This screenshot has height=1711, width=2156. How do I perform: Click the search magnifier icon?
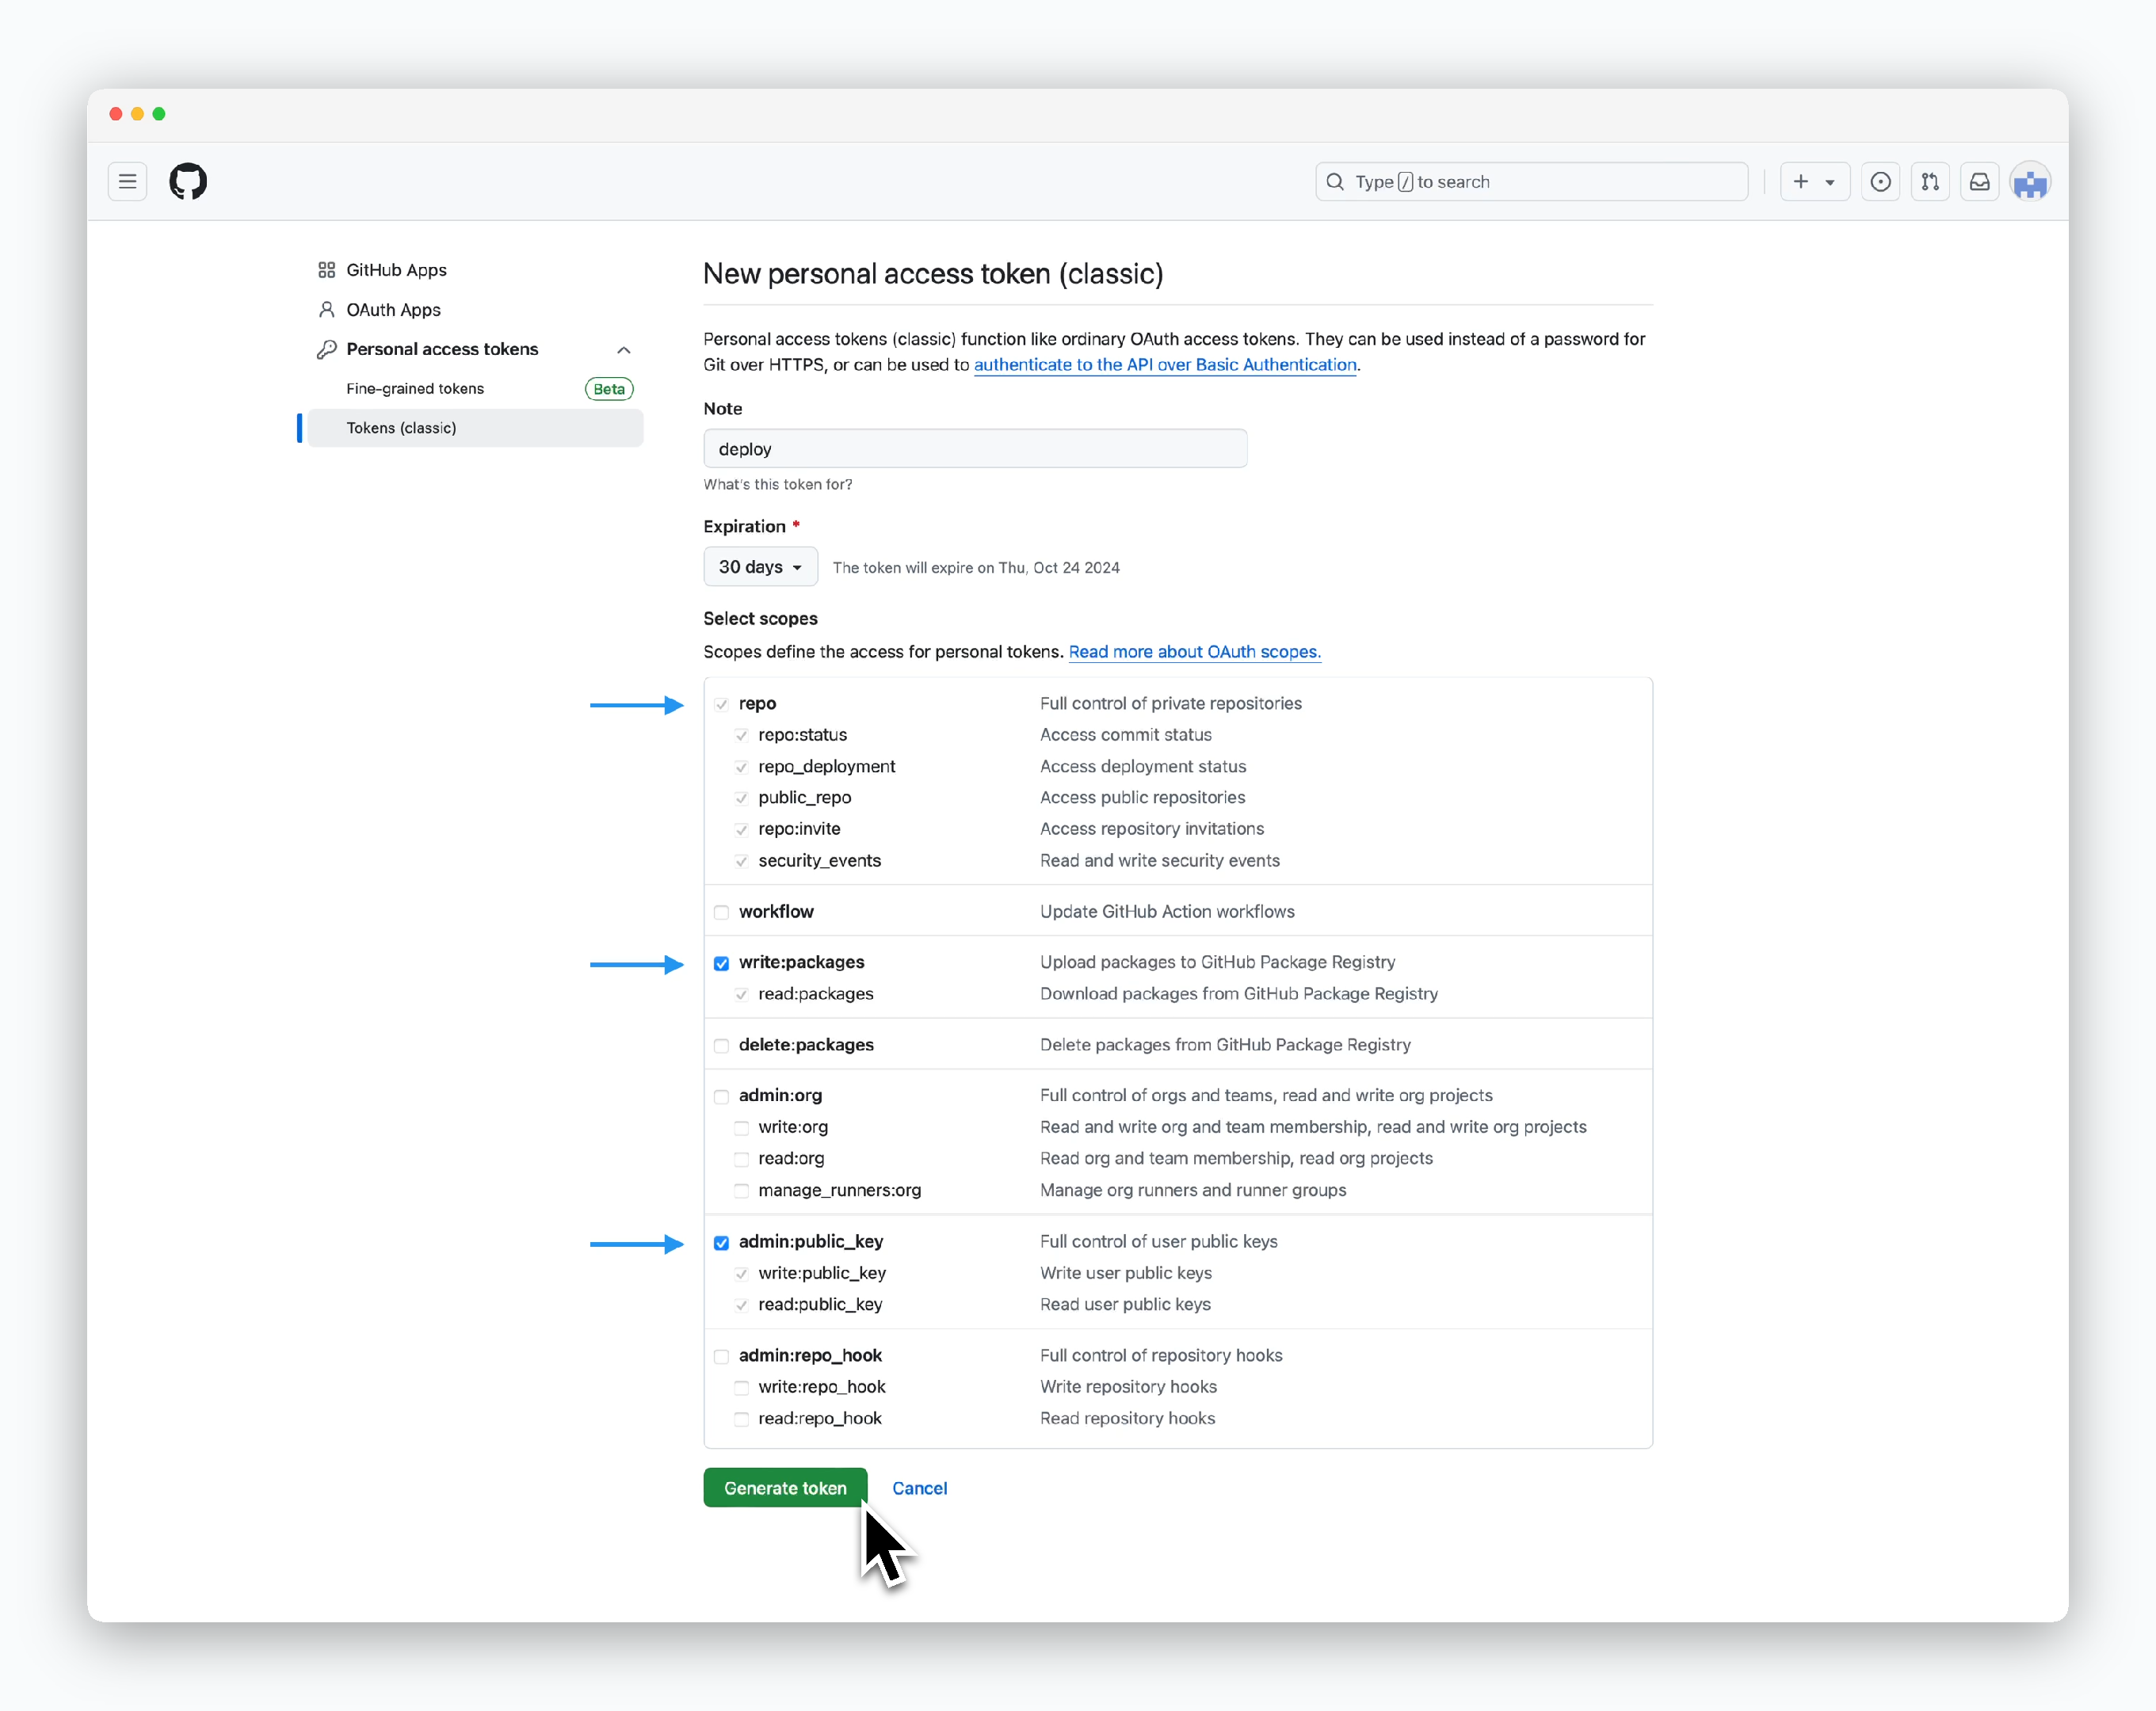1335,182
